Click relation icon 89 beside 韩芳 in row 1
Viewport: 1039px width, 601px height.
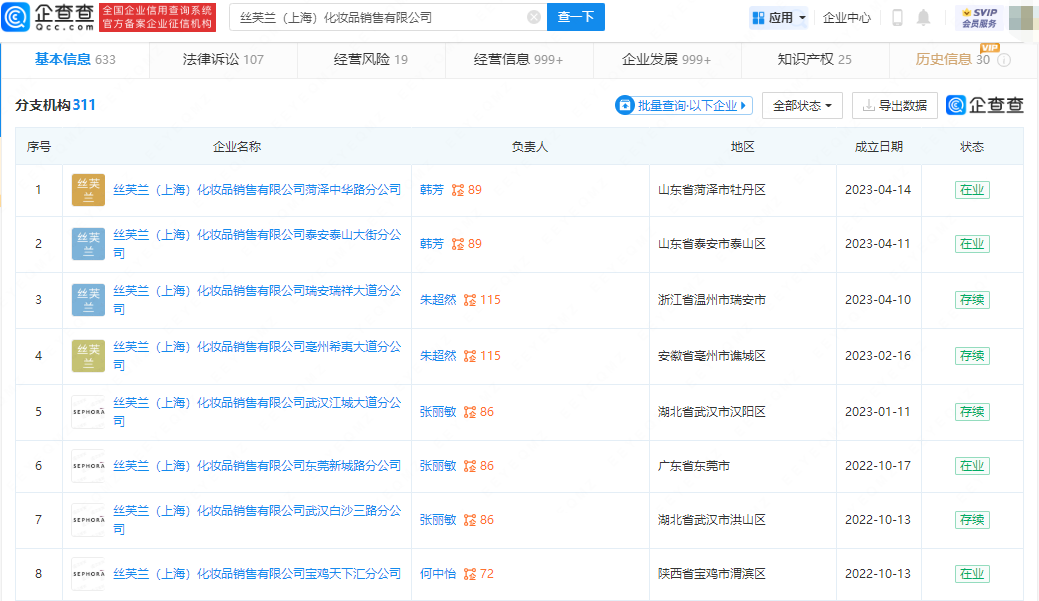(x=466, y=190)
